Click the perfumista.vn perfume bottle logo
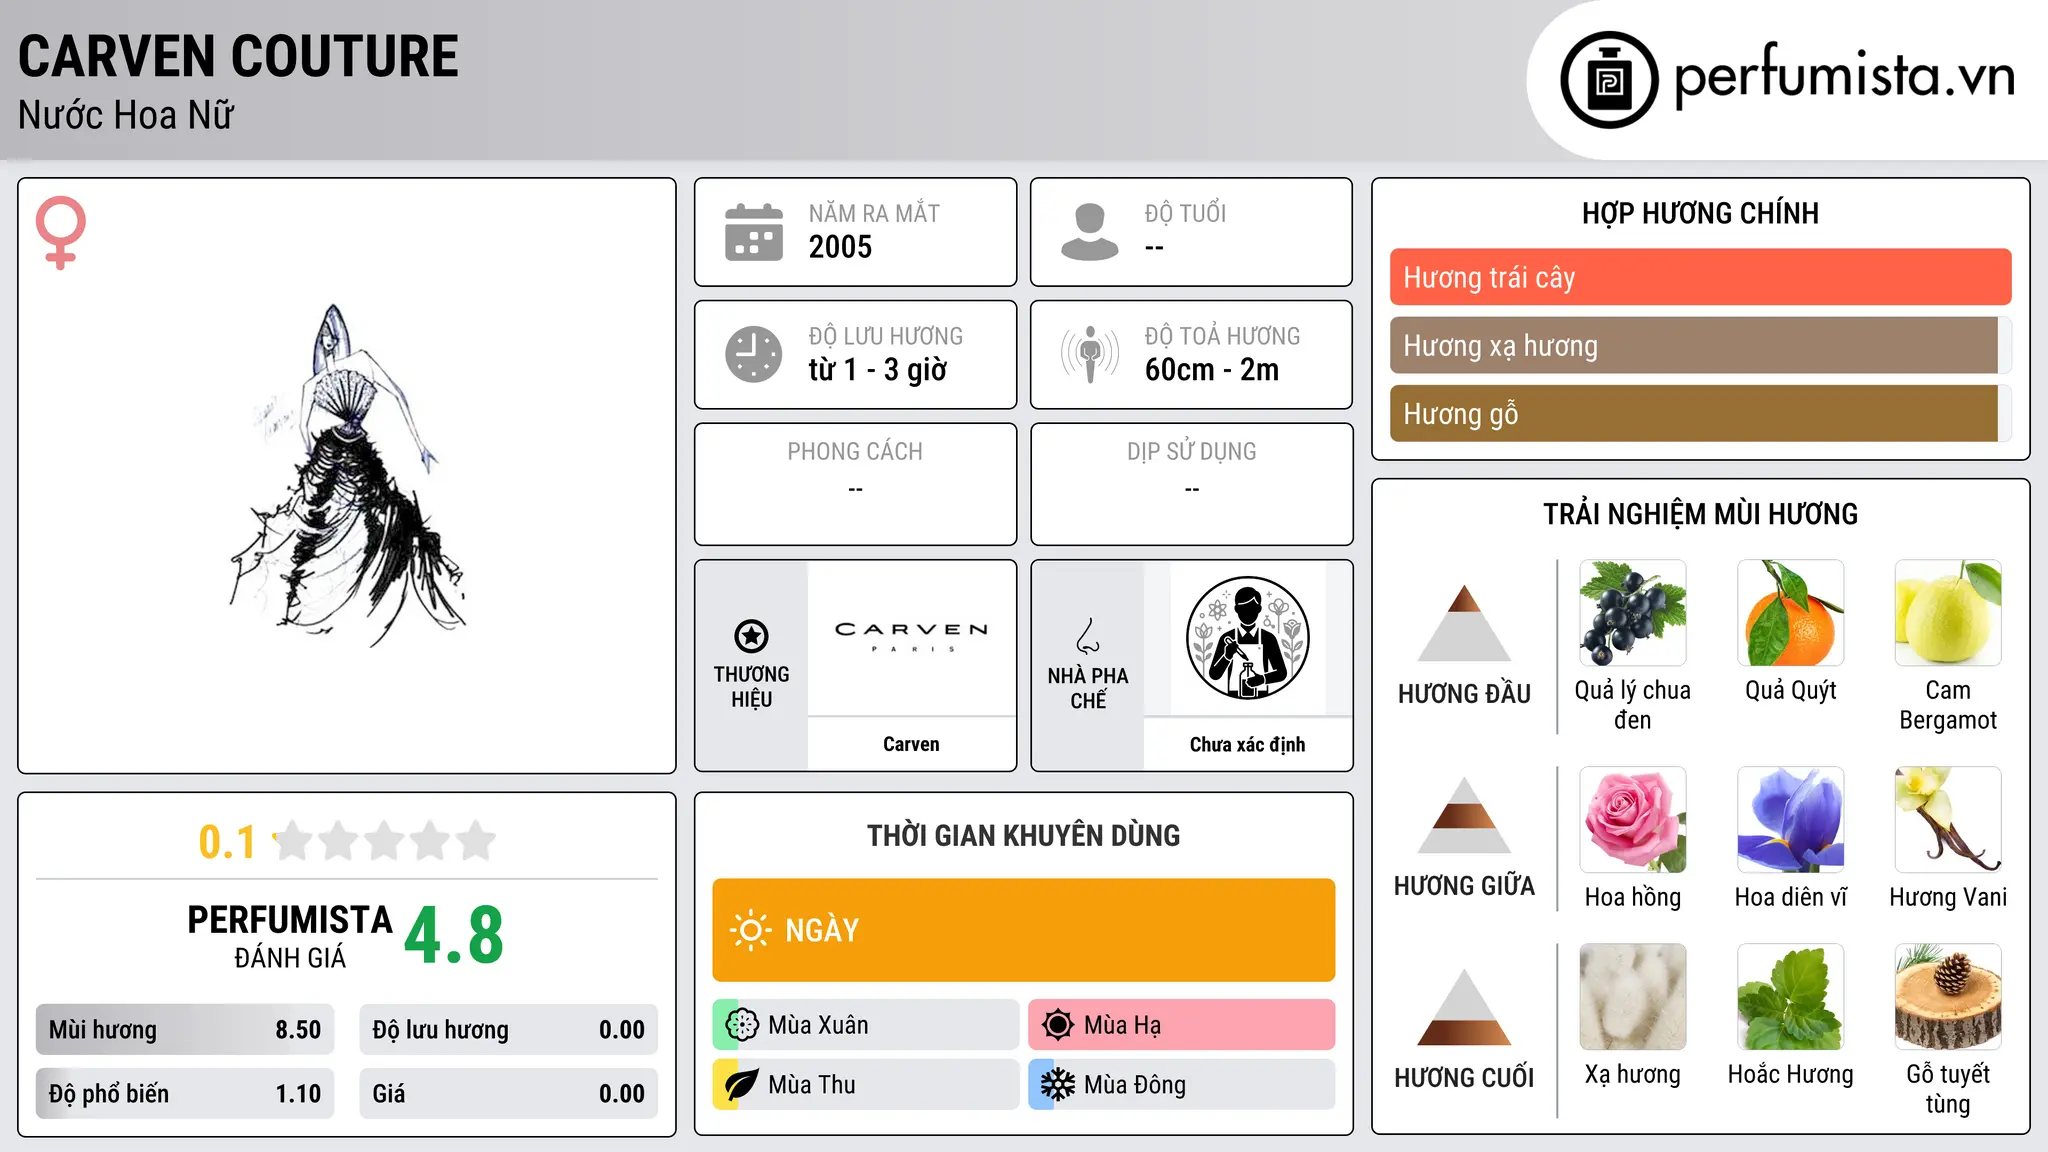 click(1609, 80)
